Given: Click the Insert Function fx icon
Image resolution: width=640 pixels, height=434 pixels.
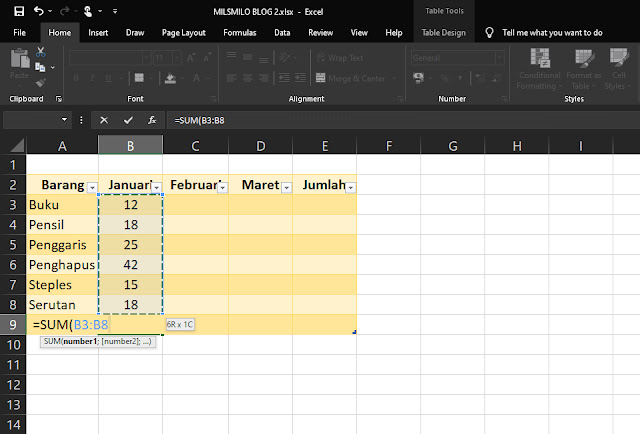Looking at the screenshot, I should pos(152,120).
